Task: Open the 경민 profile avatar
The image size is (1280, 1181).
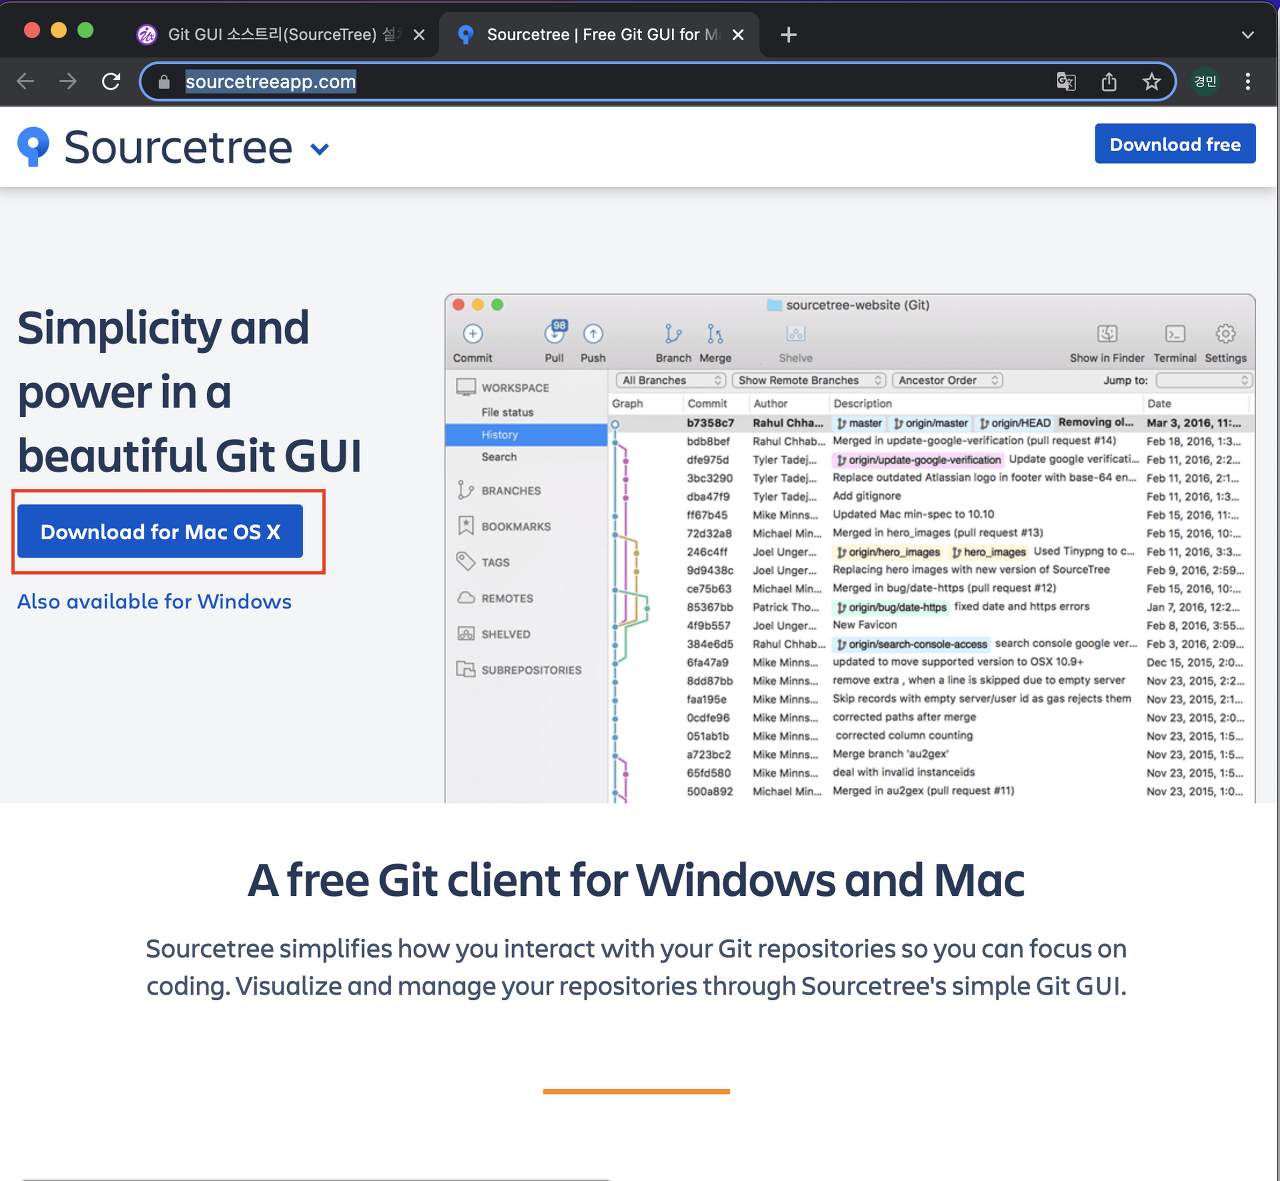Action: coord(1206,82)
